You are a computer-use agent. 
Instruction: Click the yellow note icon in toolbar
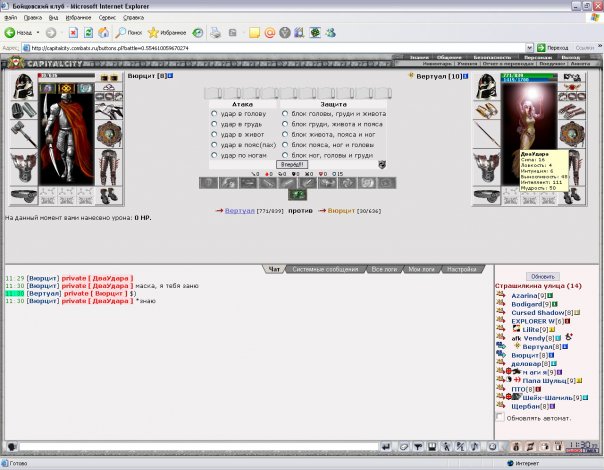(254, 33)
